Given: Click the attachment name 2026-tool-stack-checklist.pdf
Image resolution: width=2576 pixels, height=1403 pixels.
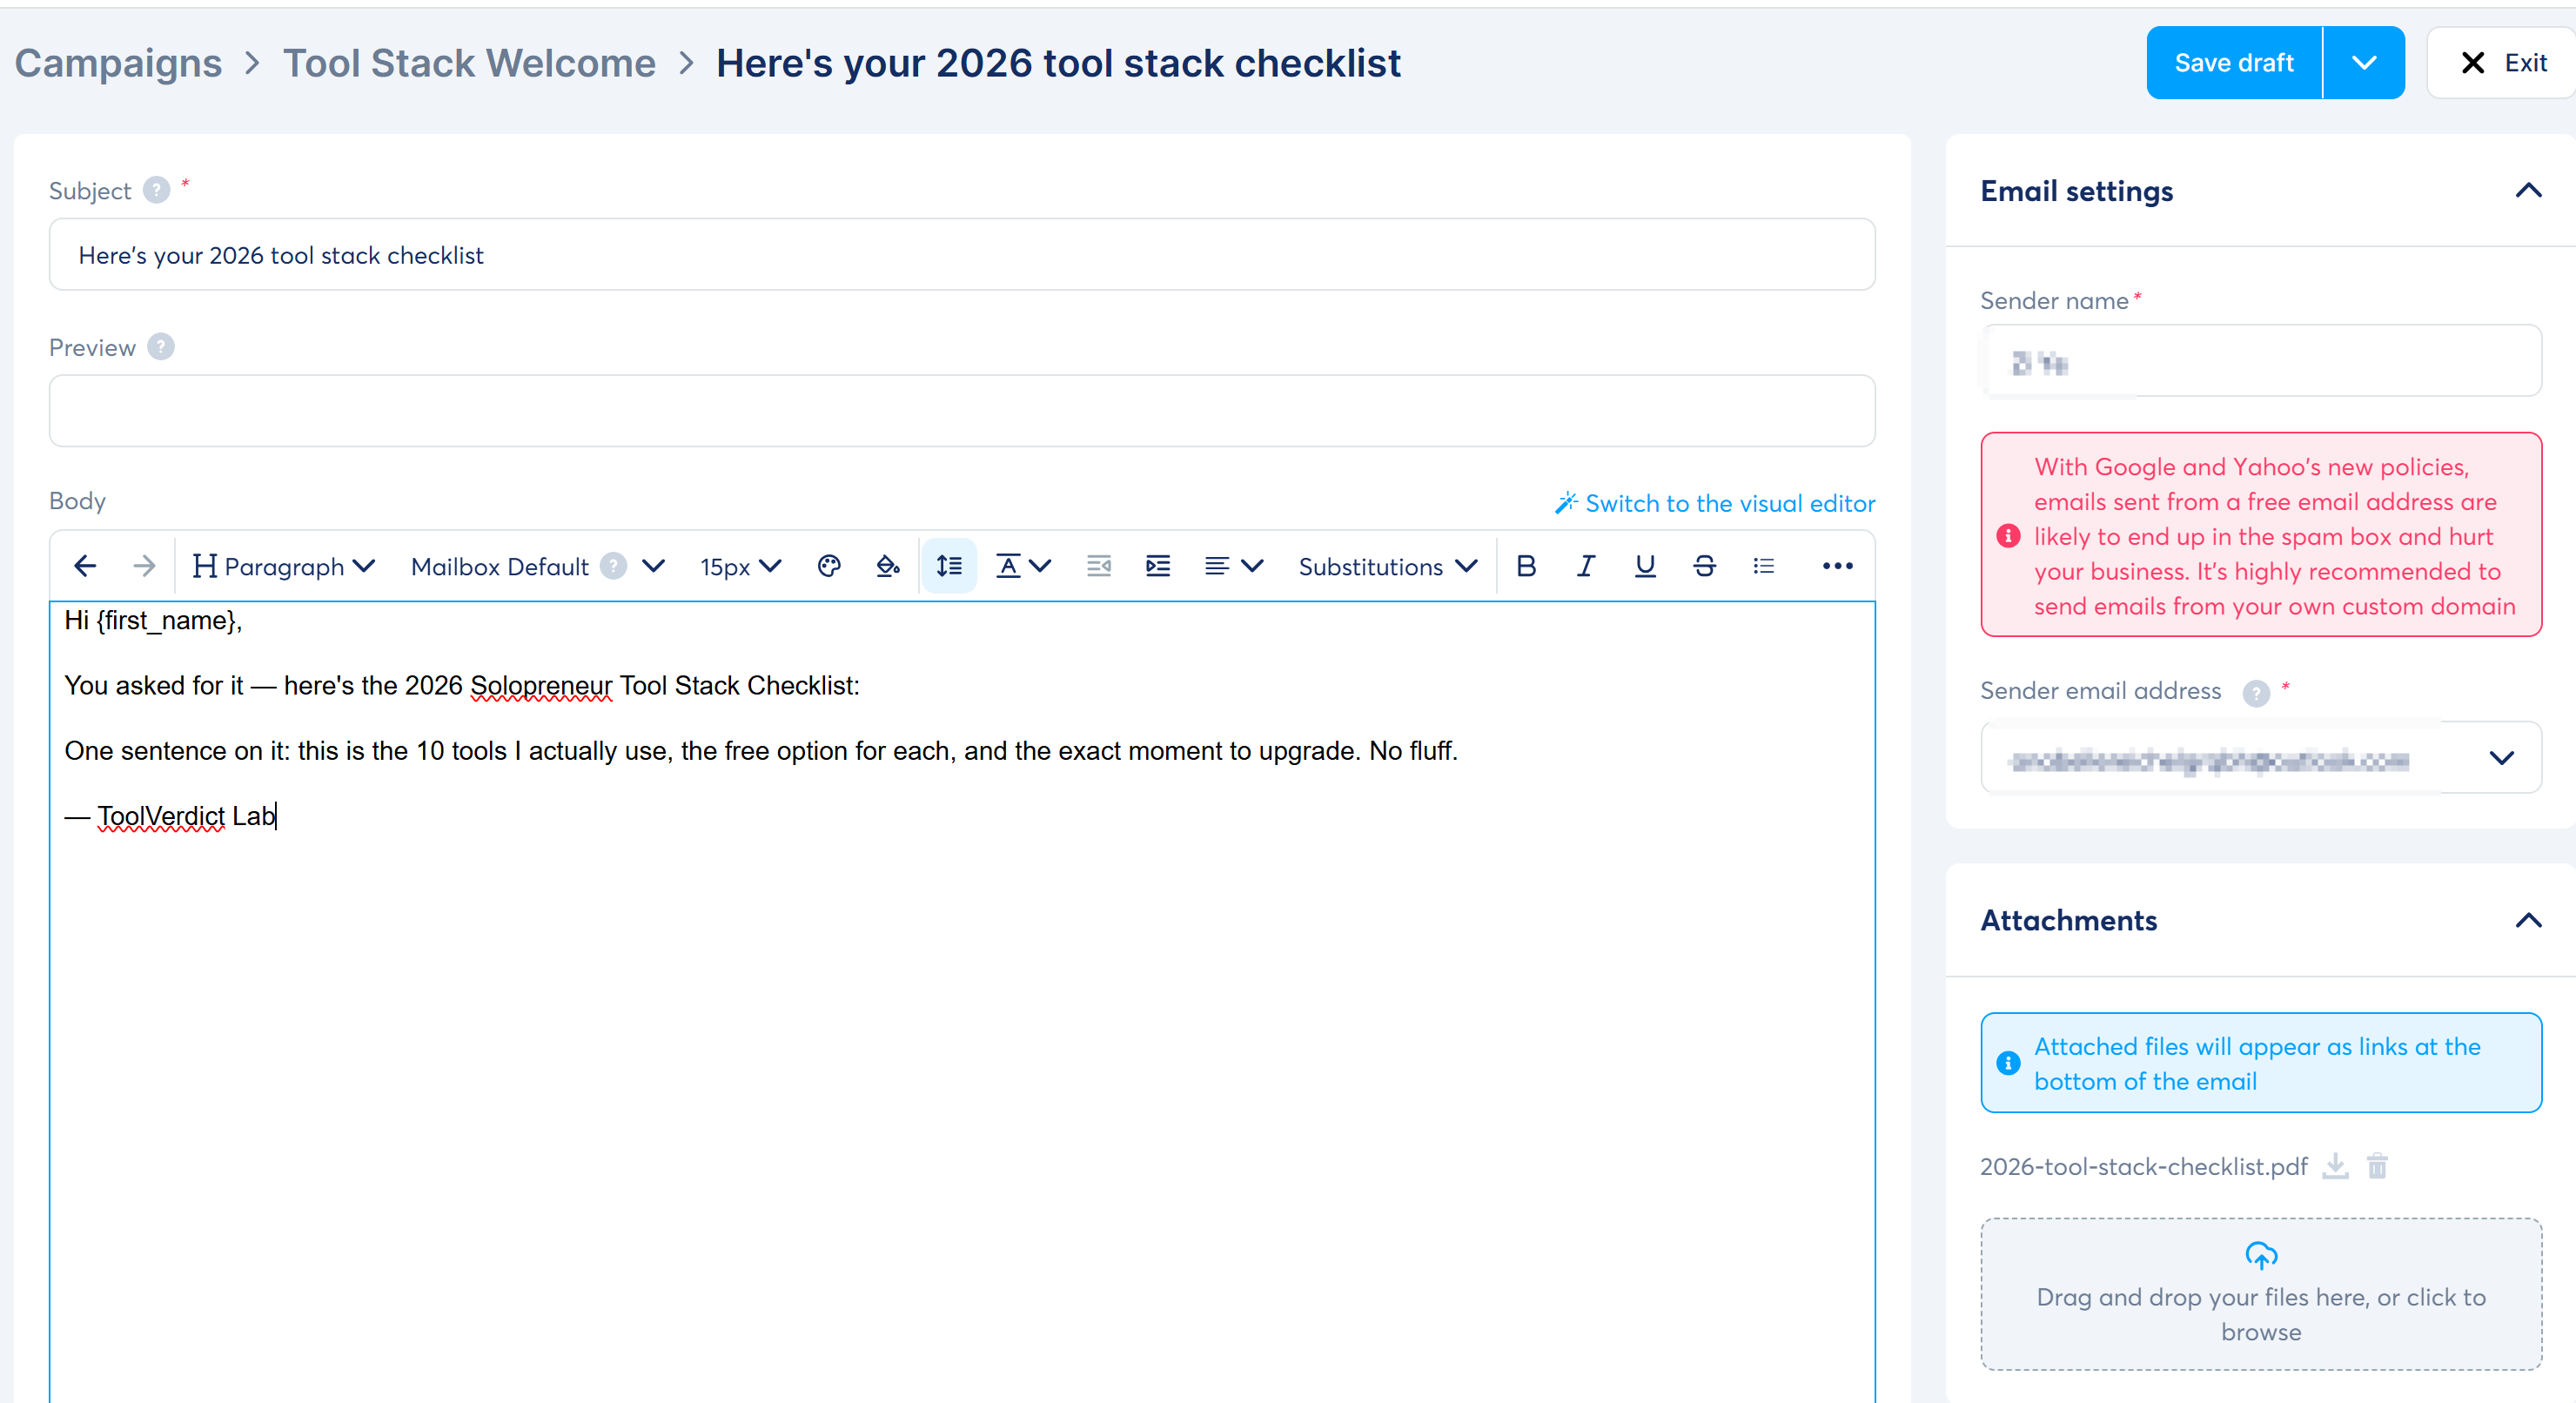Looking at the screenshot, I should 2143,1166.
